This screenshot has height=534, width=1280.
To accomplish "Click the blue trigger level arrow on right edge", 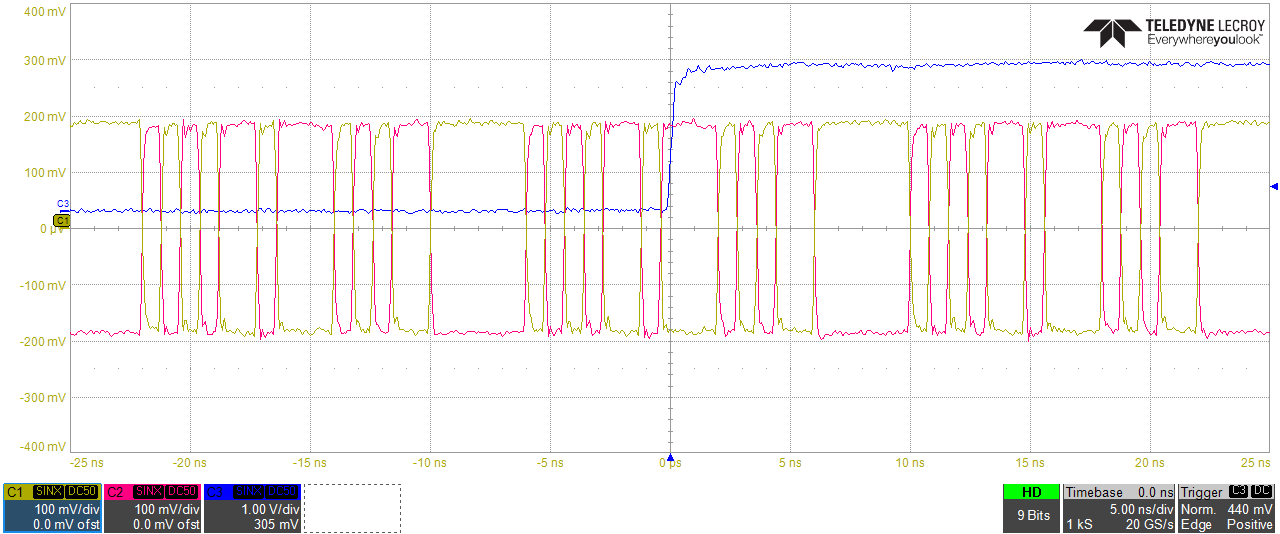I will tap(1274, 186).
